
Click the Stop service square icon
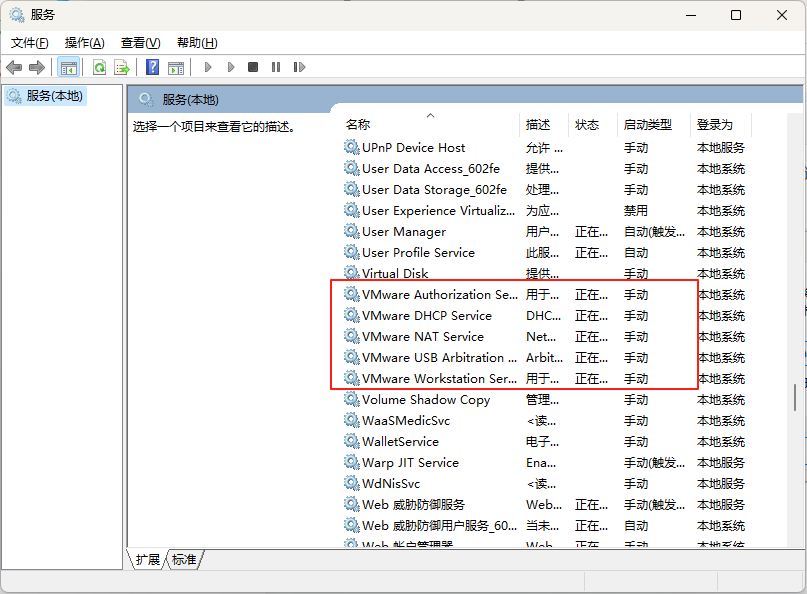[x=253, y=67]
